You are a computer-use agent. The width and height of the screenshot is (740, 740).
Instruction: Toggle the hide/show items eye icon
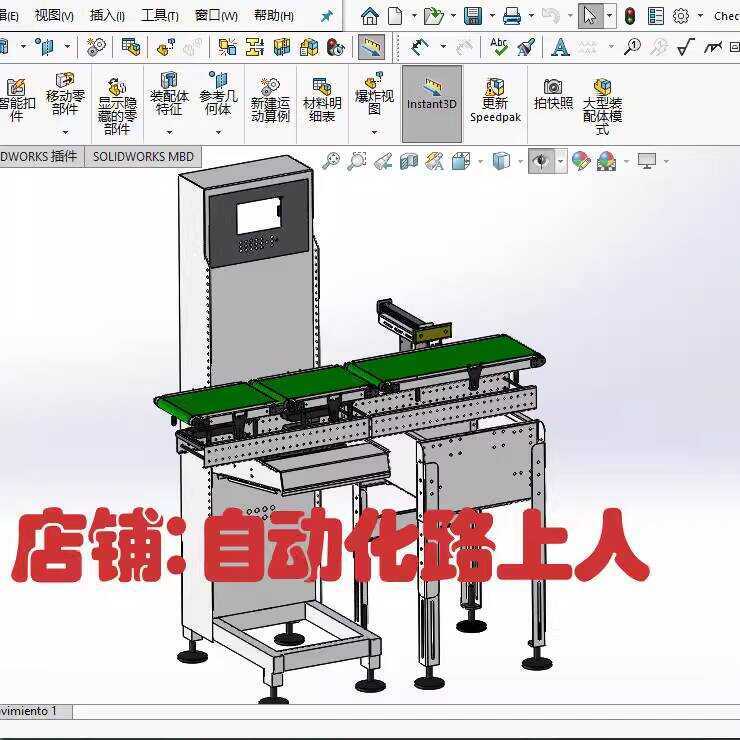coord(541,161)
